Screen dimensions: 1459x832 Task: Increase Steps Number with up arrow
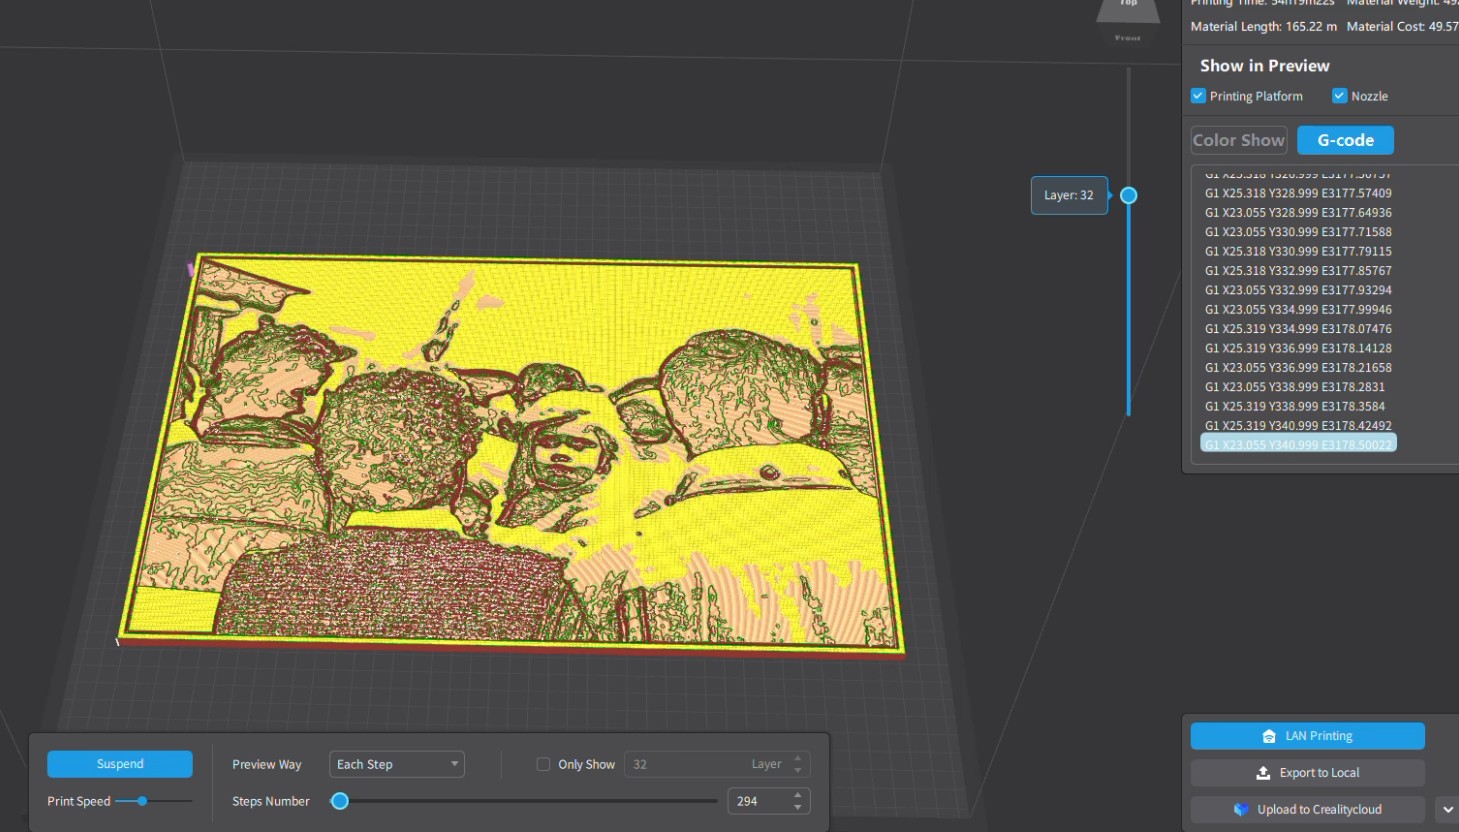point(798,796)
